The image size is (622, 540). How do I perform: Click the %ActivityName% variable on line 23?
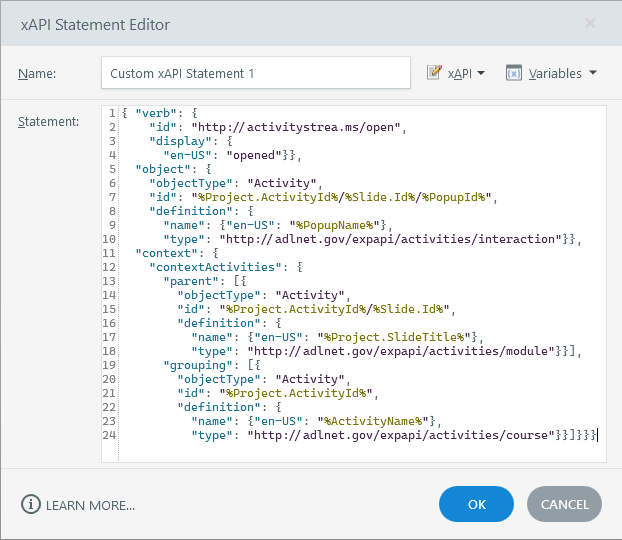369,421
